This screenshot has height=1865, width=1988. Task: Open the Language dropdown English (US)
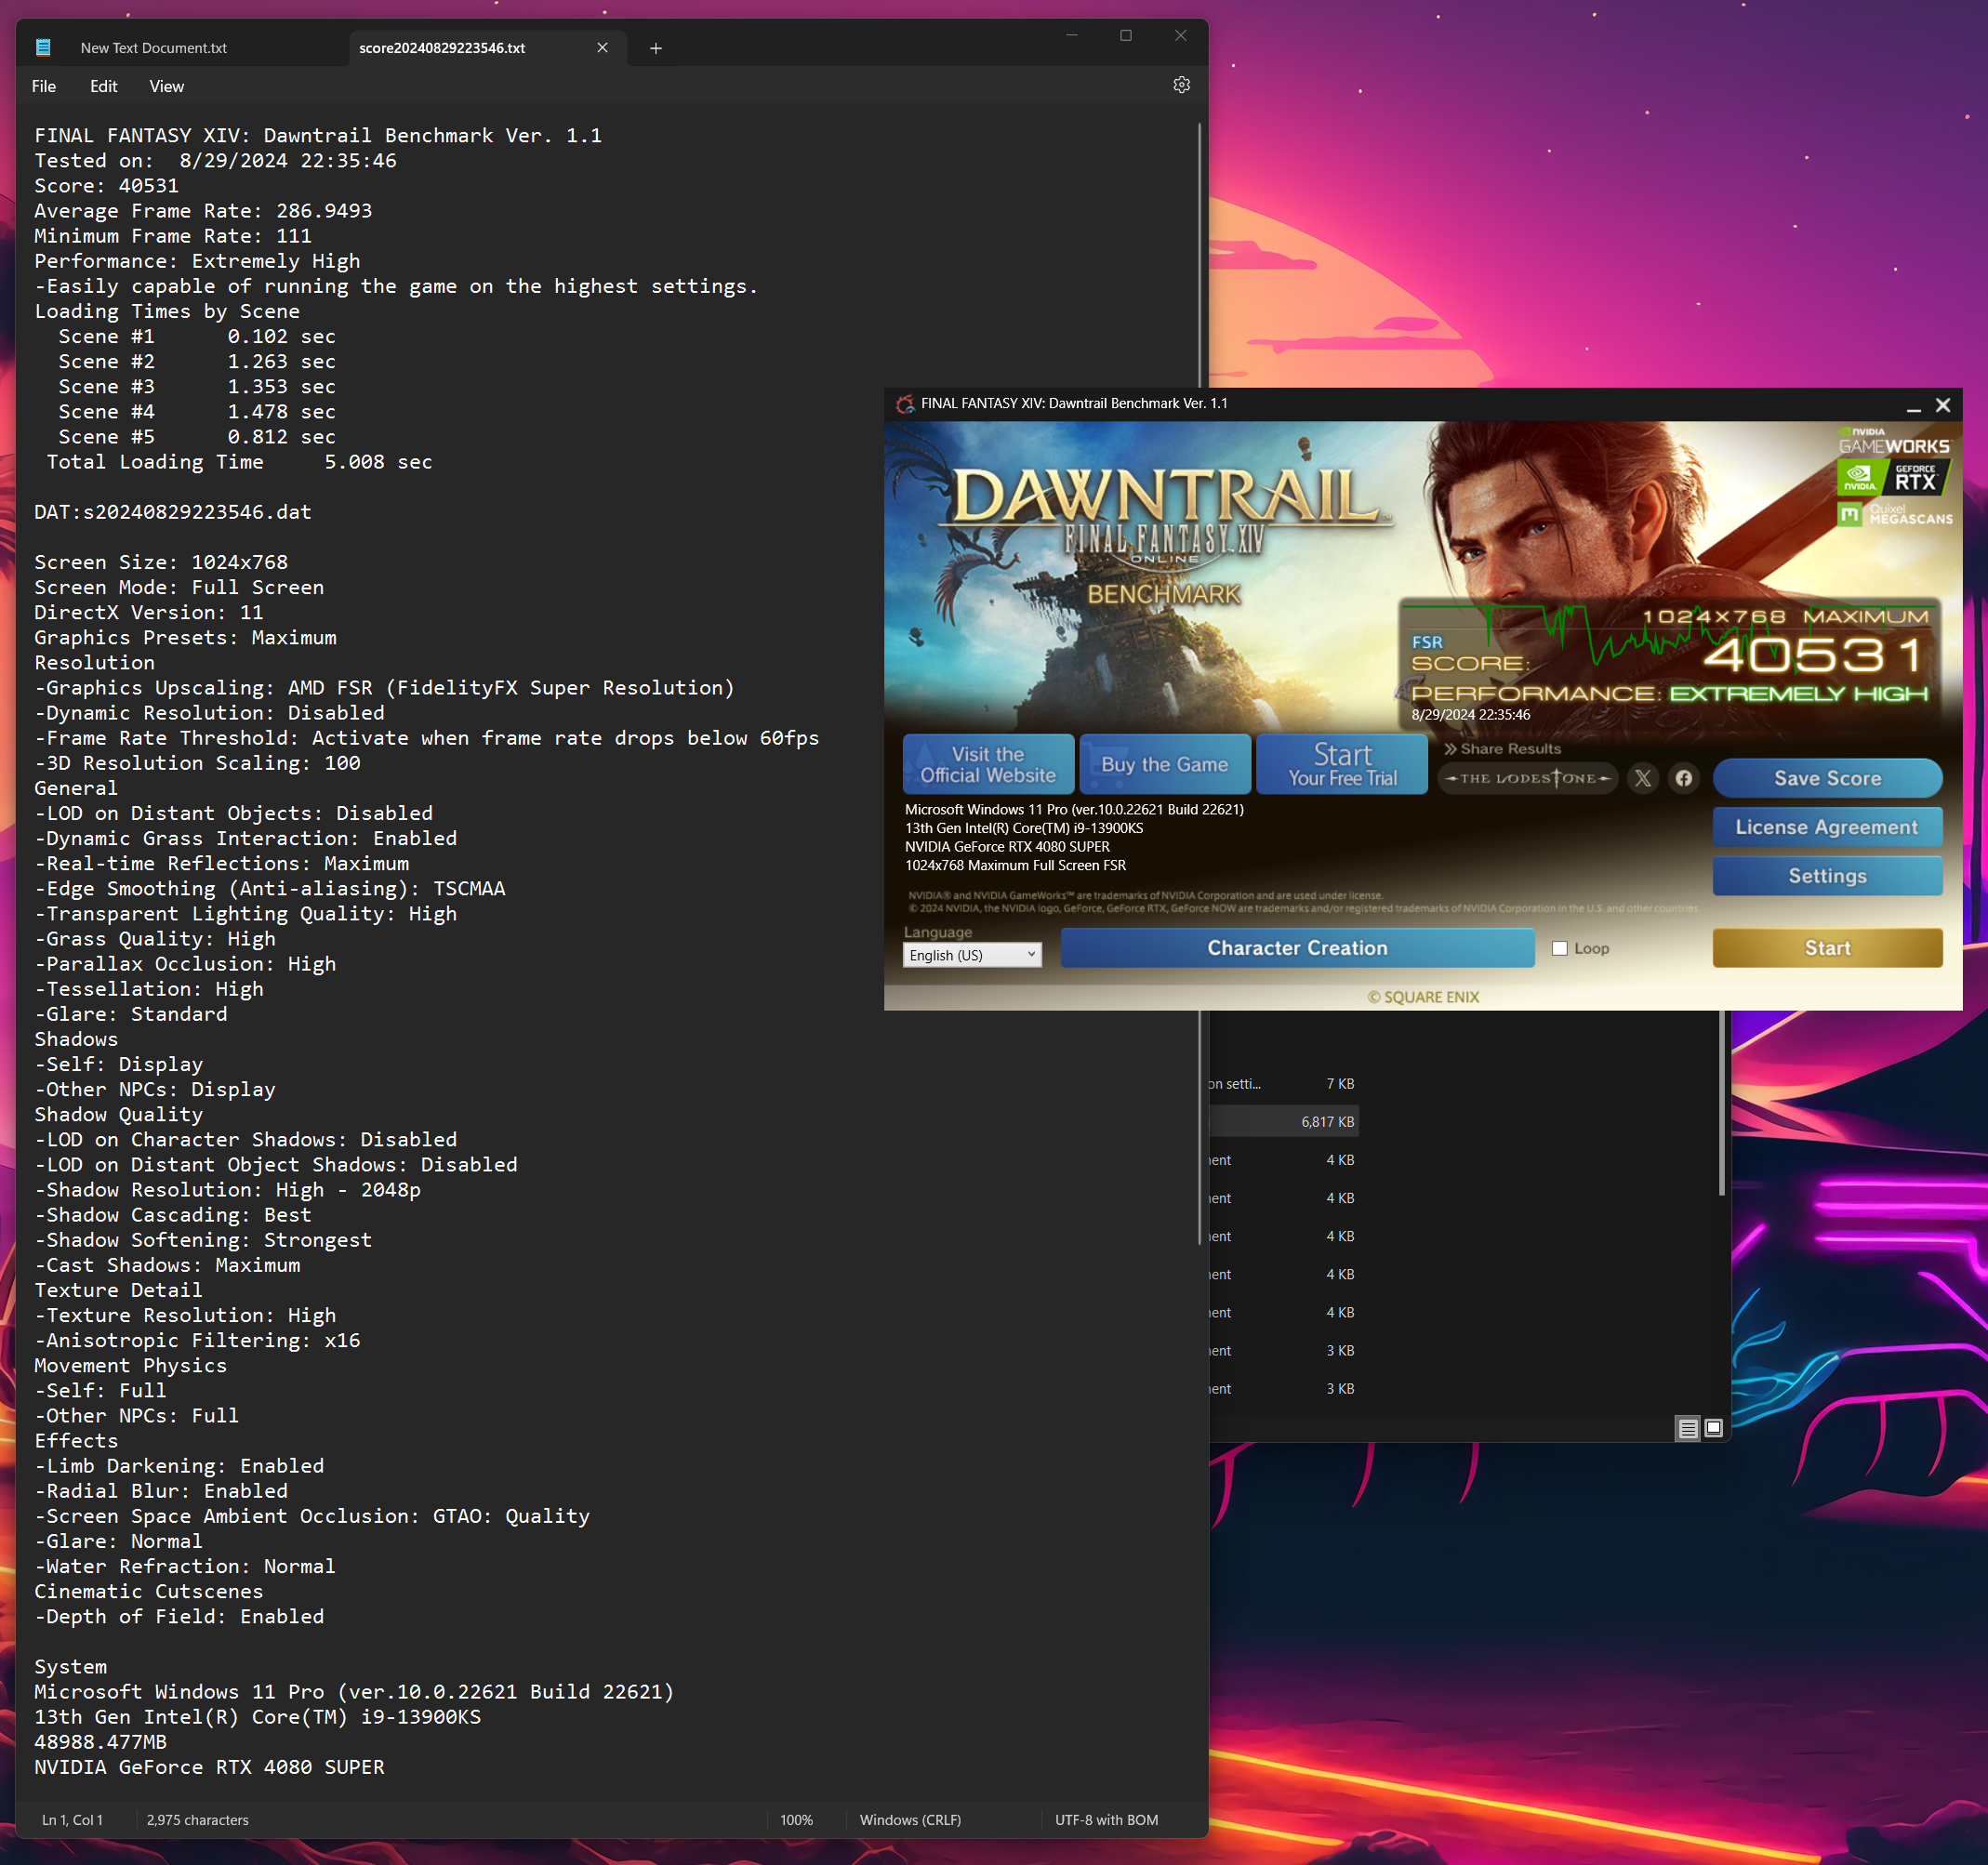[972, 955]
